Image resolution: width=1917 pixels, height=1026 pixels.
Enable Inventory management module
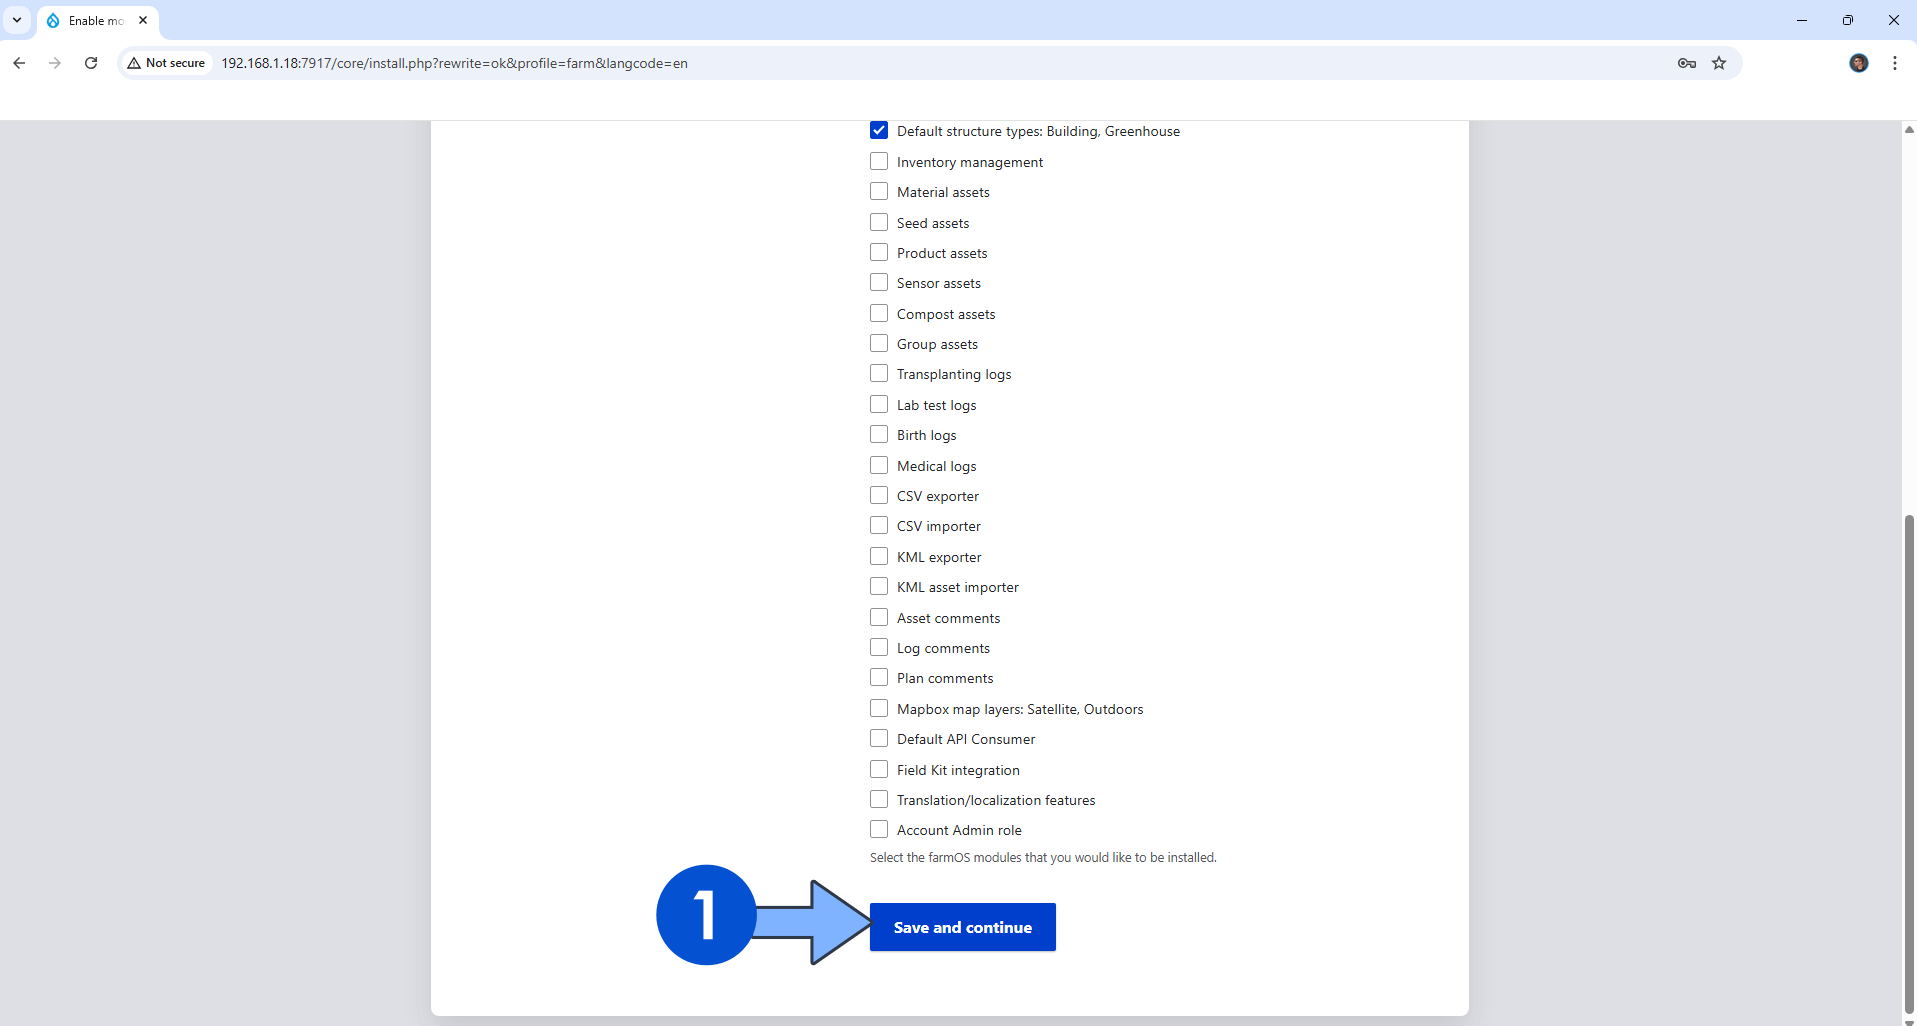pos(879,162)
